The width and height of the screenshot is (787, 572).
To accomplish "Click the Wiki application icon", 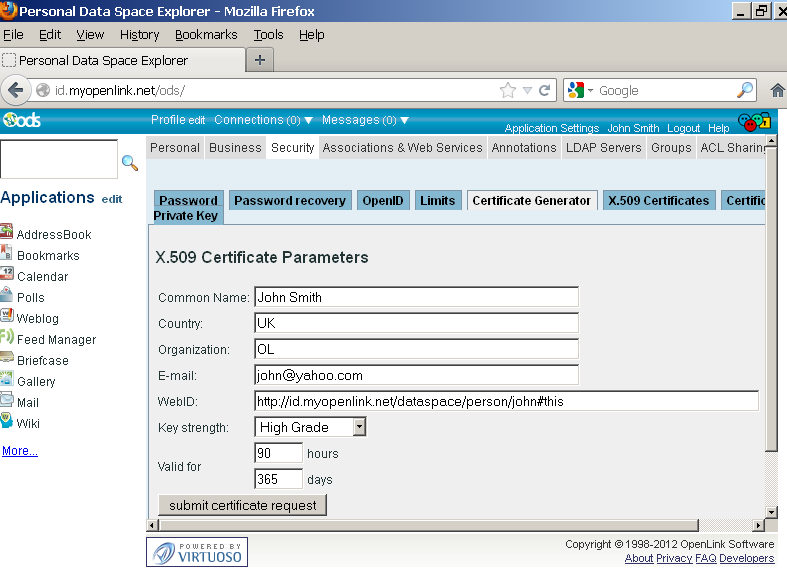I will pos(7,423).
